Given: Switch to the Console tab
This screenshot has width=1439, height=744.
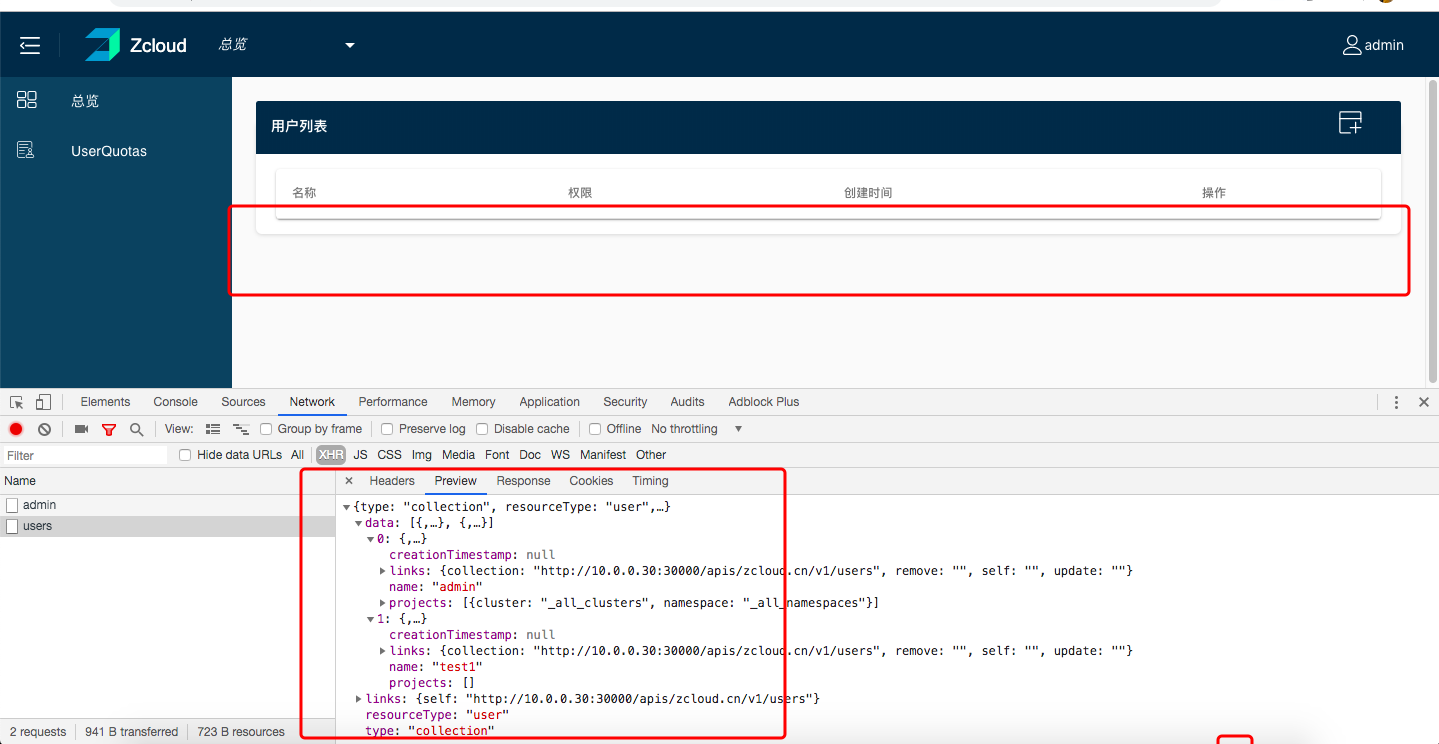Looking at the screenshot, I should [176, 402].
